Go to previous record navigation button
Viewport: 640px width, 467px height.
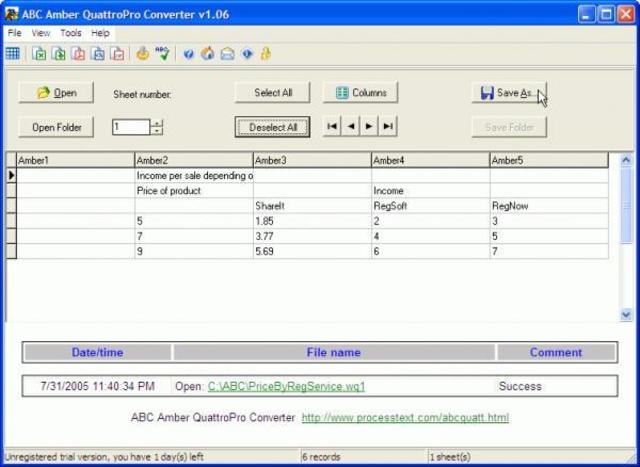(351, 127)
